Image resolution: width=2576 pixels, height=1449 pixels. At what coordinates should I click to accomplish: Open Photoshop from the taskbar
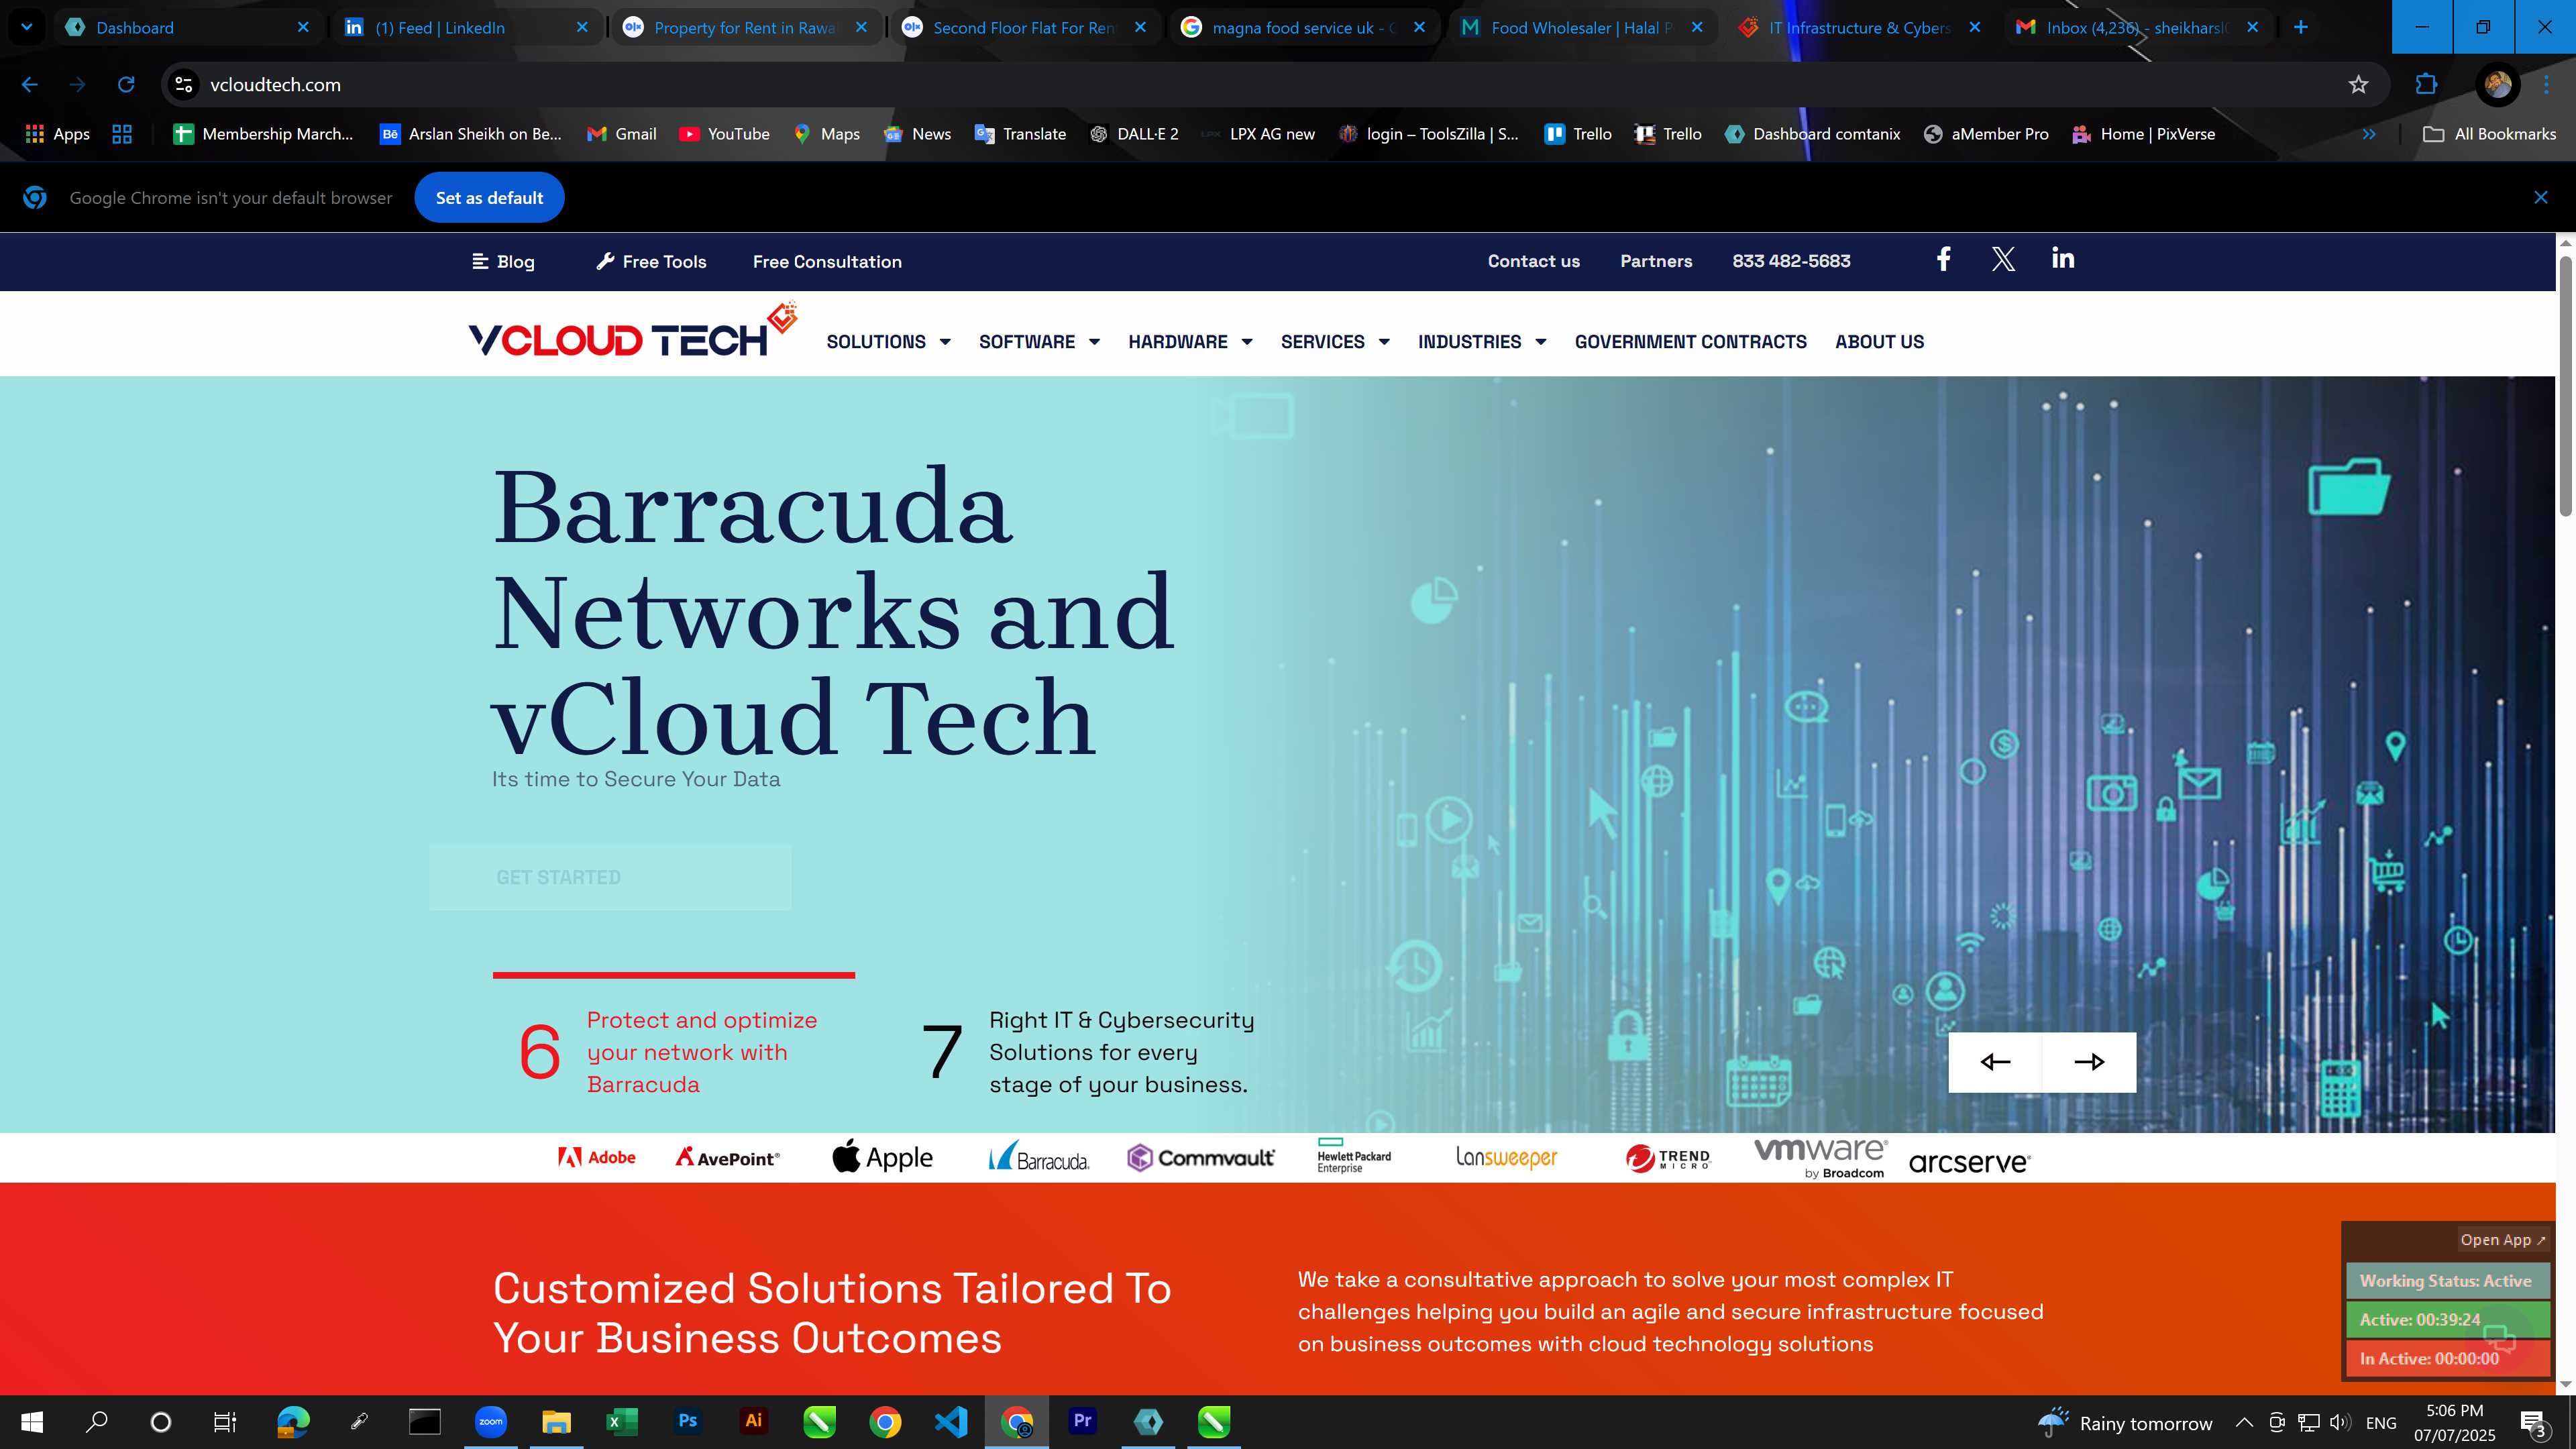point(688,1421)
